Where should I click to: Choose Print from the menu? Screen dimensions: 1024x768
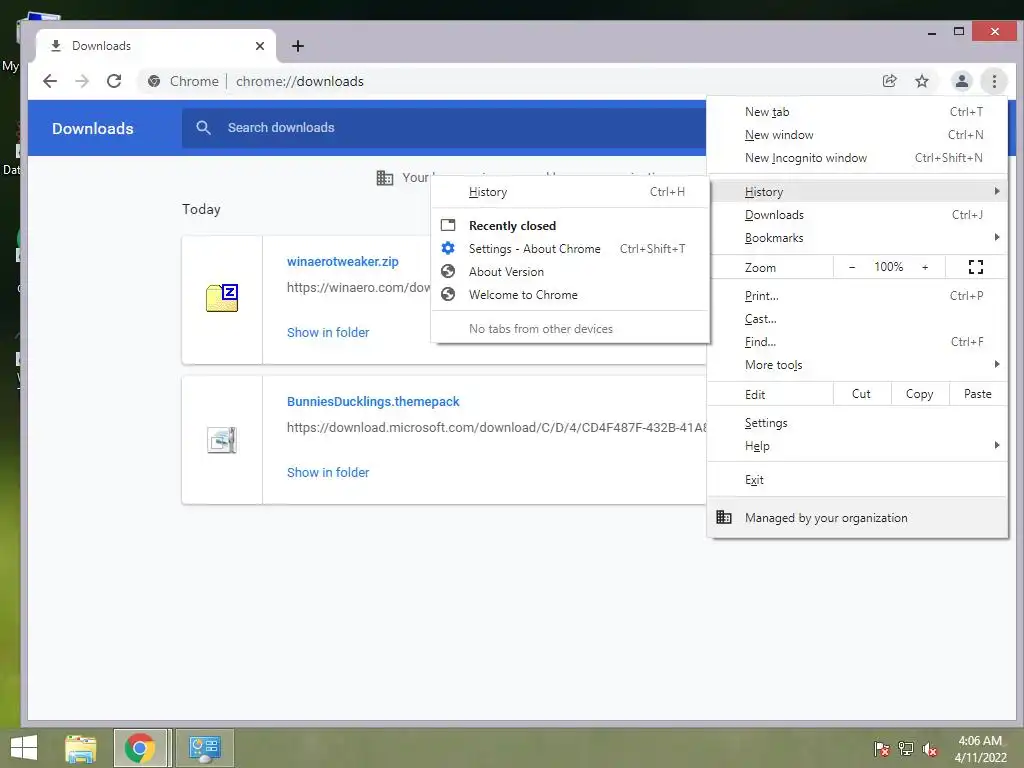pyautogui.click(x=857, y=296)
